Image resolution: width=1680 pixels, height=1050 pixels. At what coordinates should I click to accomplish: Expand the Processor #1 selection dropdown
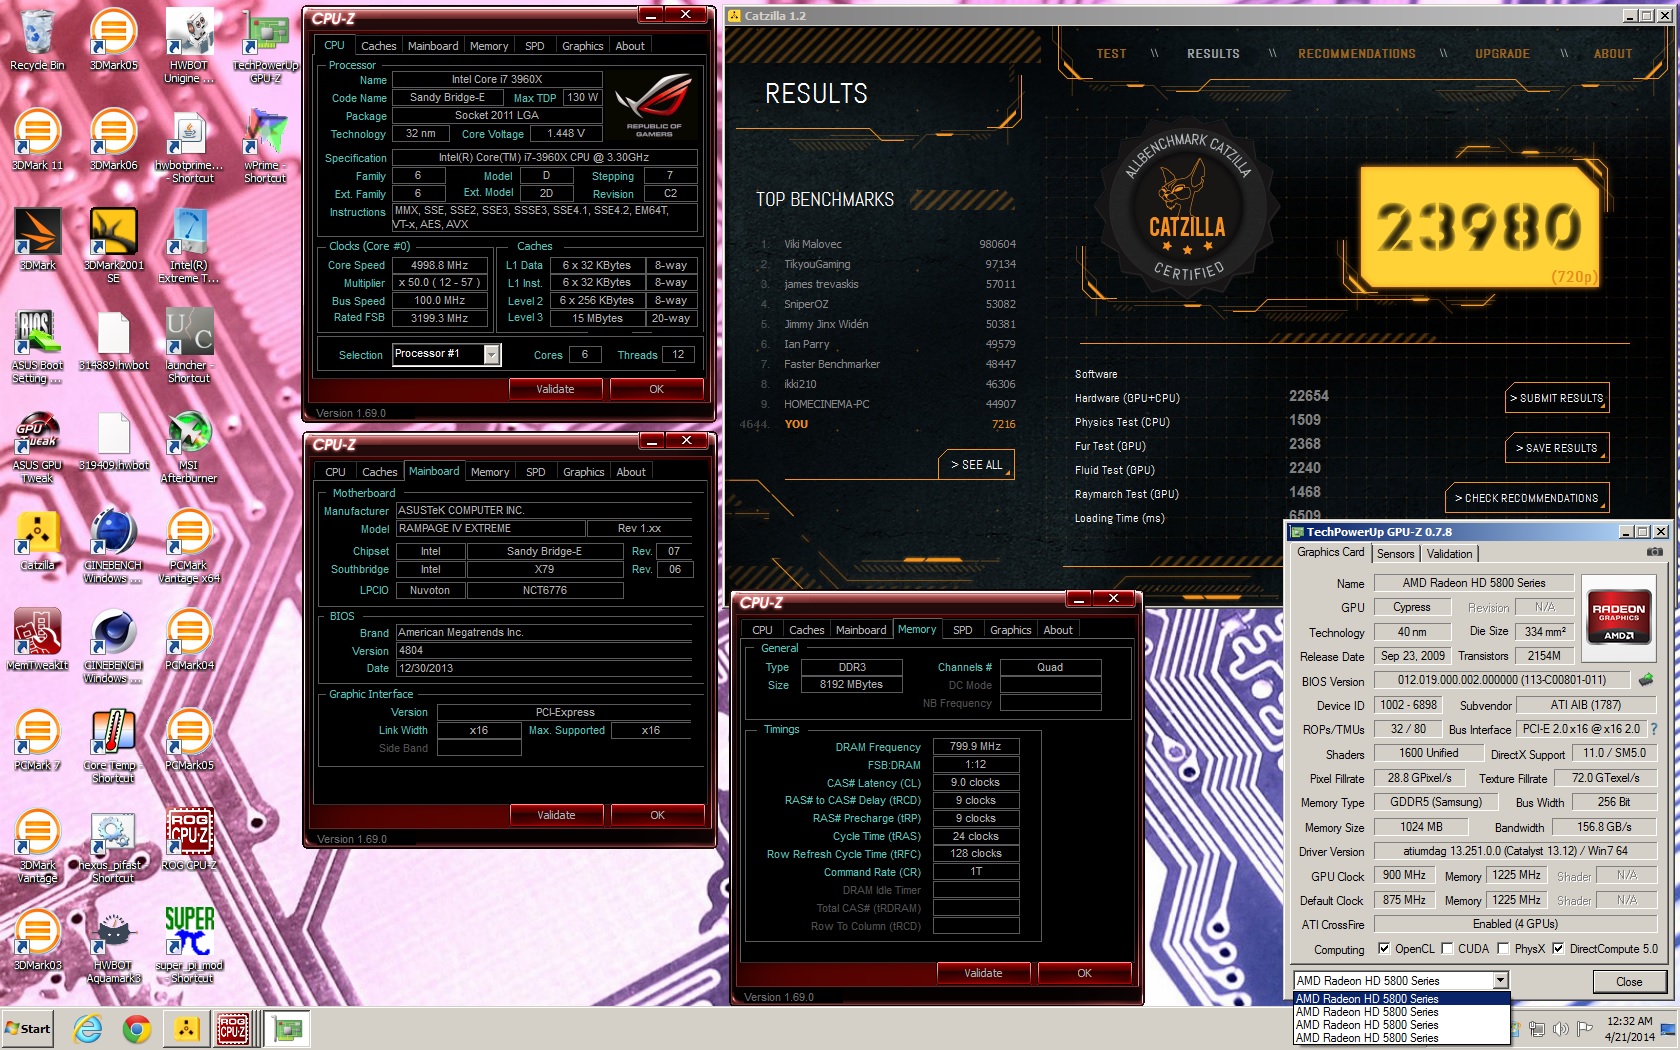click(x=491, y=354)
